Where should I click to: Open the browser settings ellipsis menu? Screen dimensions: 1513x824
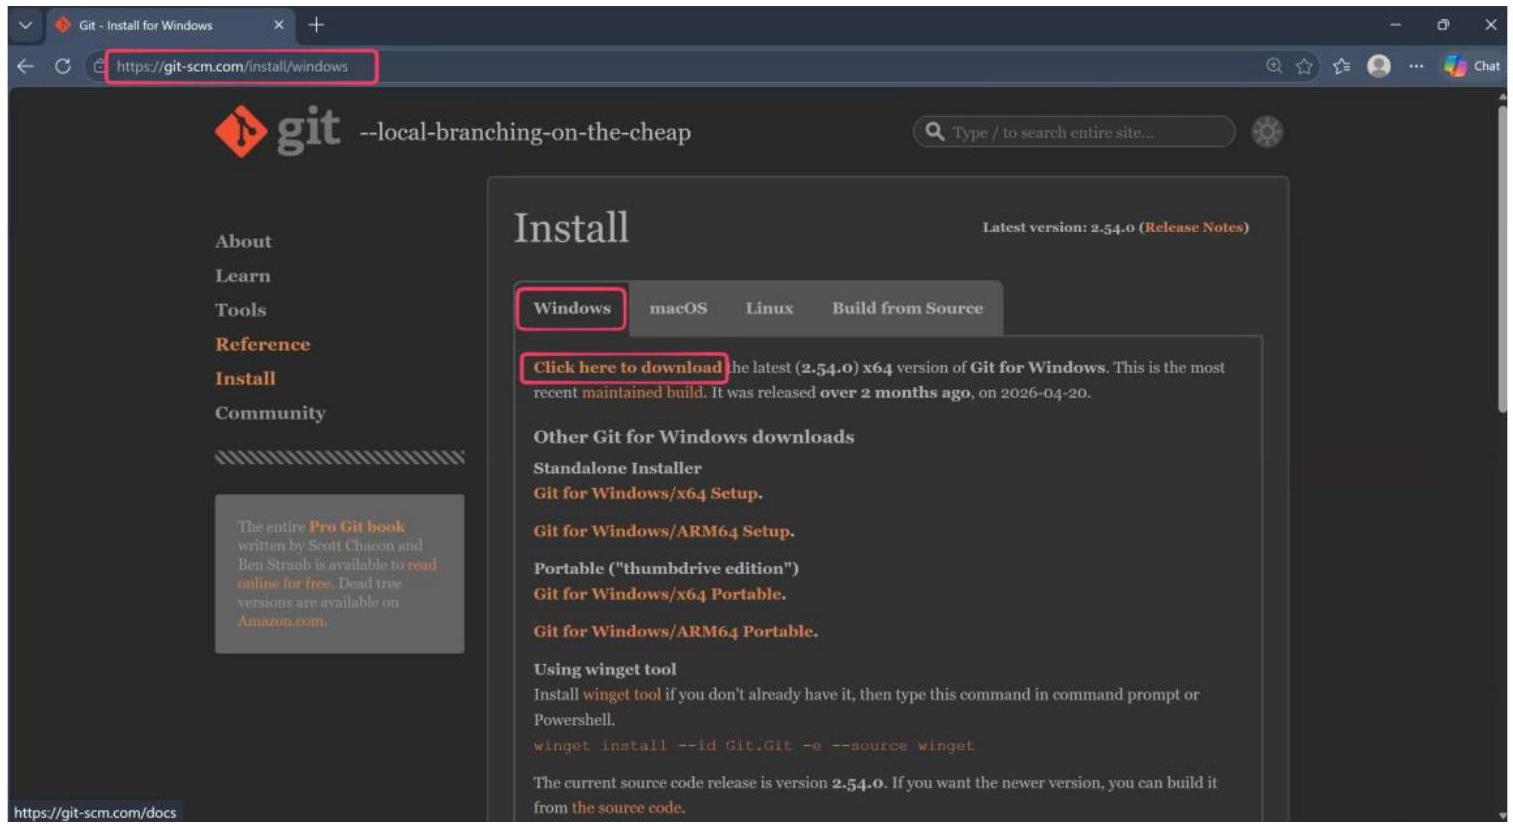[x=1416, y=66]
